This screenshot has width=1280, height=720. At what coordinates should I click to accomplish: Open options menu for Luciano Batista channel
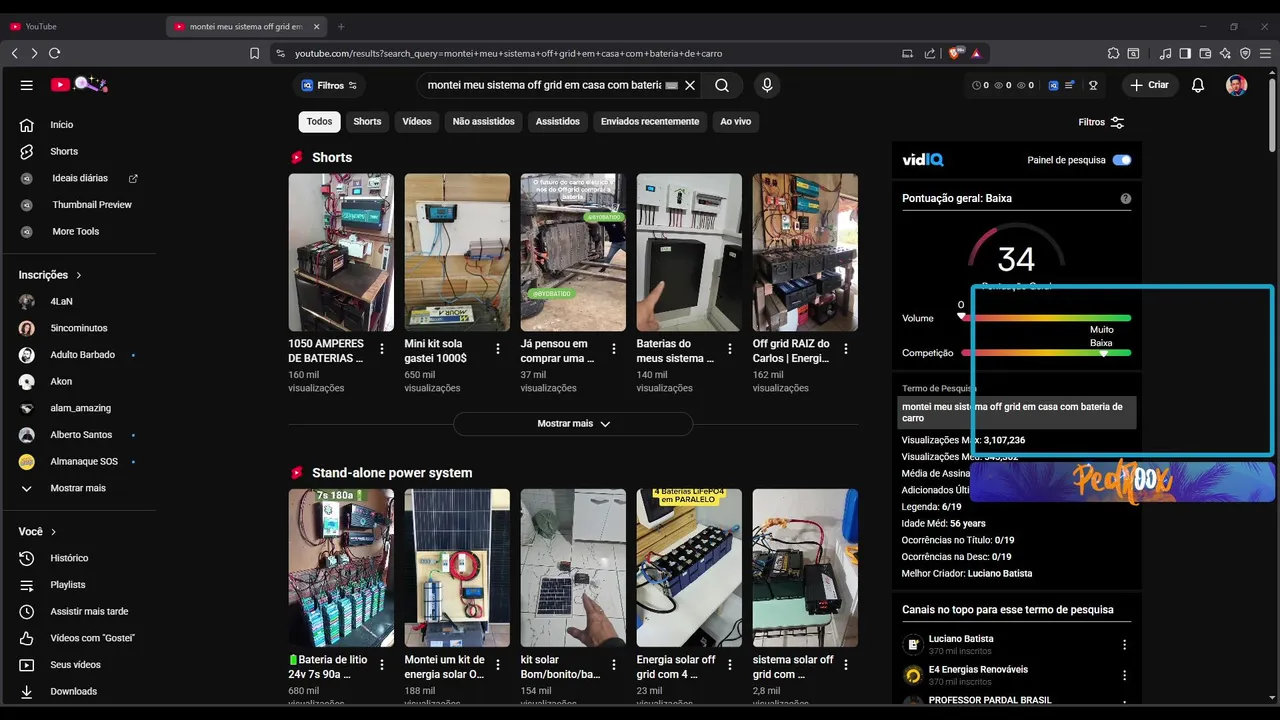click(x=1124, y=645)
